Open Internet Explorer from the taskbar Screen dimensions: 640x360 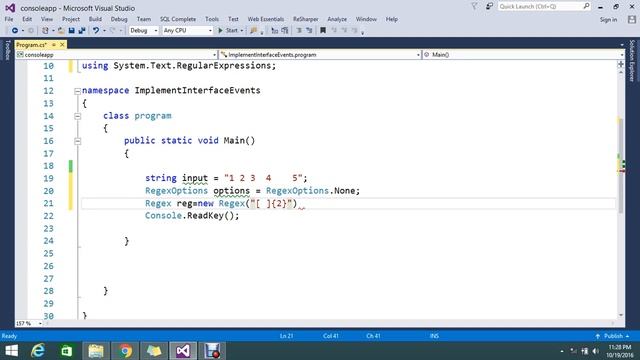coord(38,351)
